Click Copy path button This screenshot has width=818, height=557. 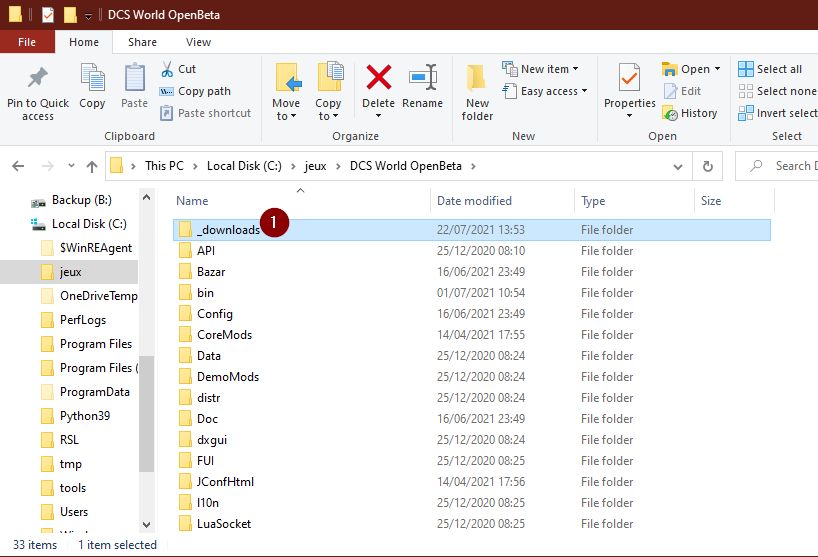click(196, 91)
